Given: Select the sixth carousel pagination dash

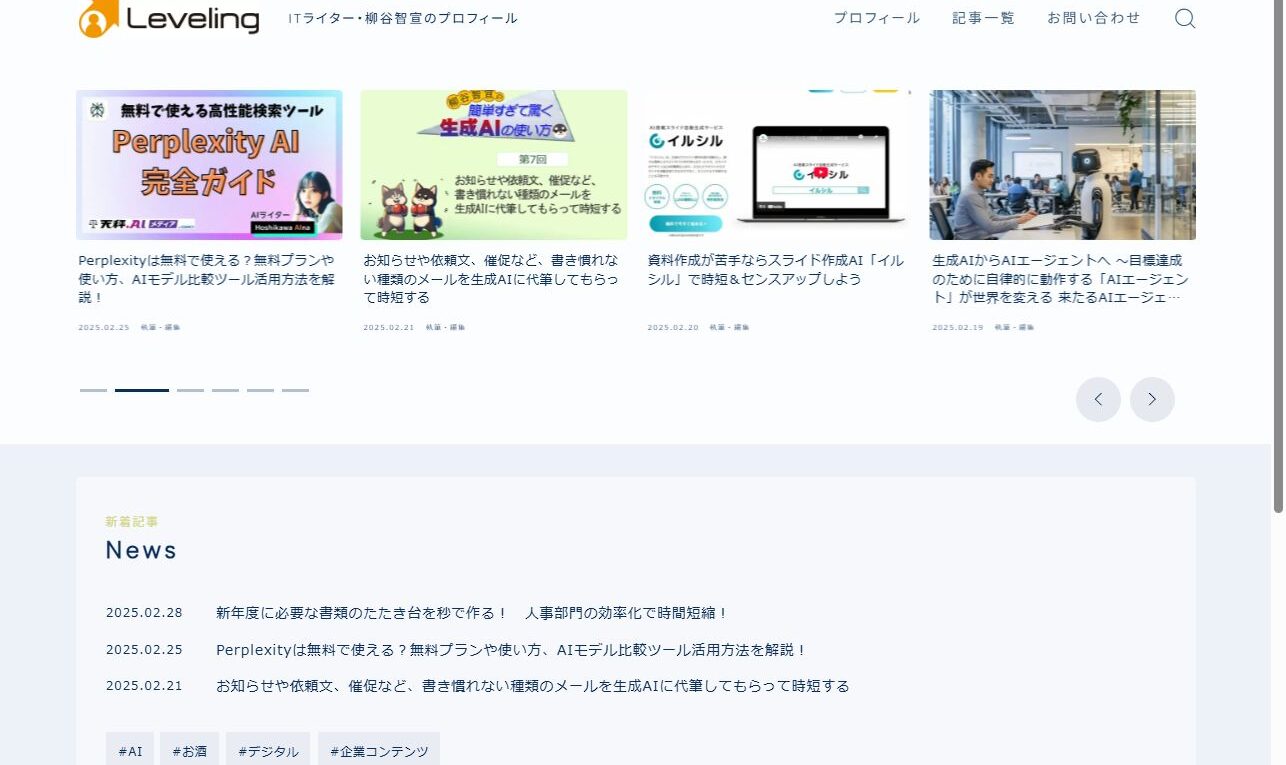Looking at the screenshot, I should [x=295, y=390].
